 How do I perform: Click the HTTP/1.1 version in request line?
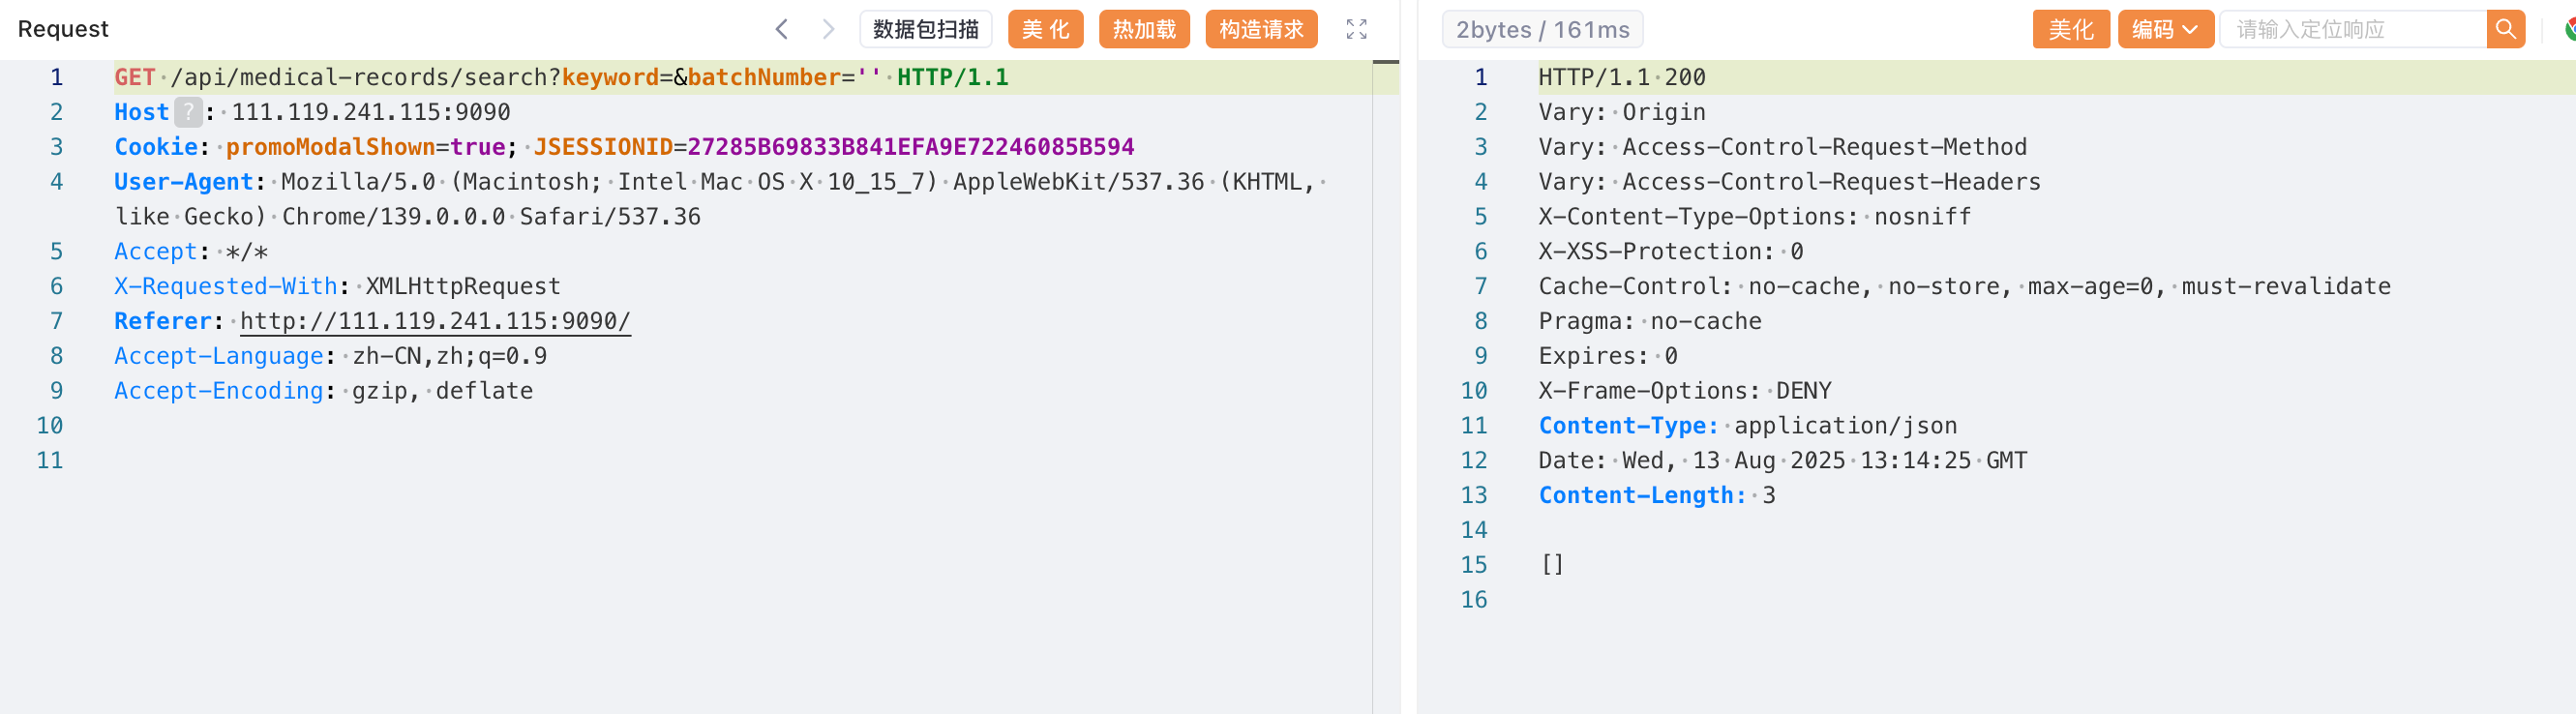coord(952,77)
